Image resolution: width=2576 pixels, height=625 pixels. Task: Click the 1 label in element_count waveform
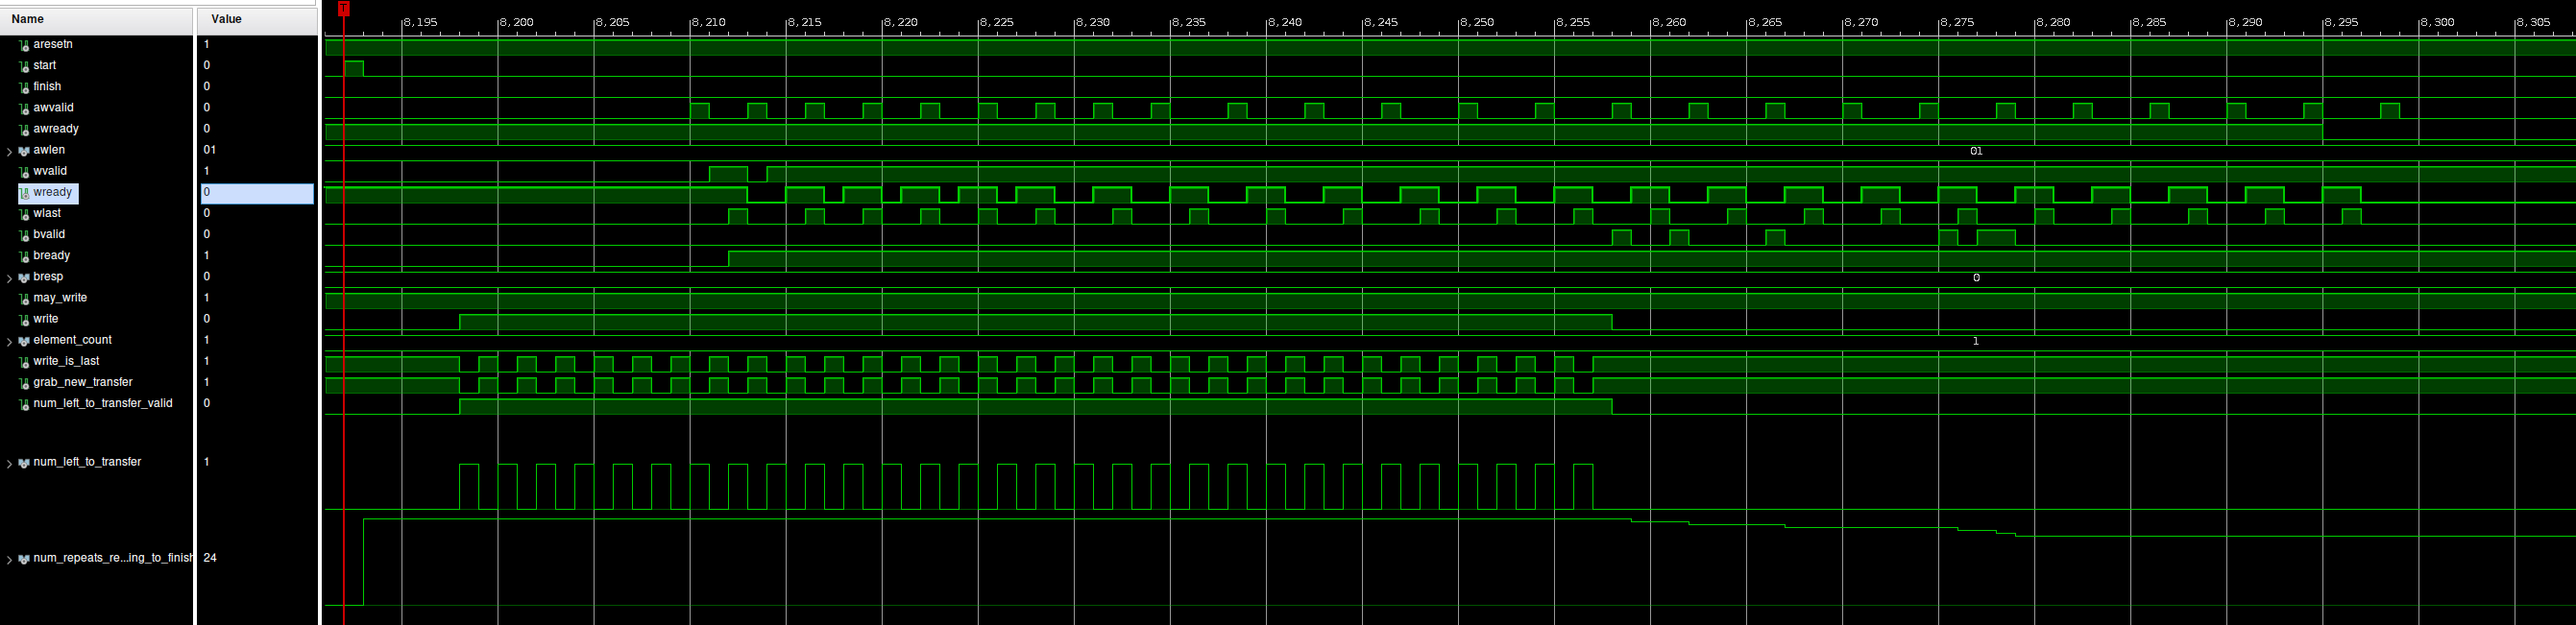click(1976, 341)
